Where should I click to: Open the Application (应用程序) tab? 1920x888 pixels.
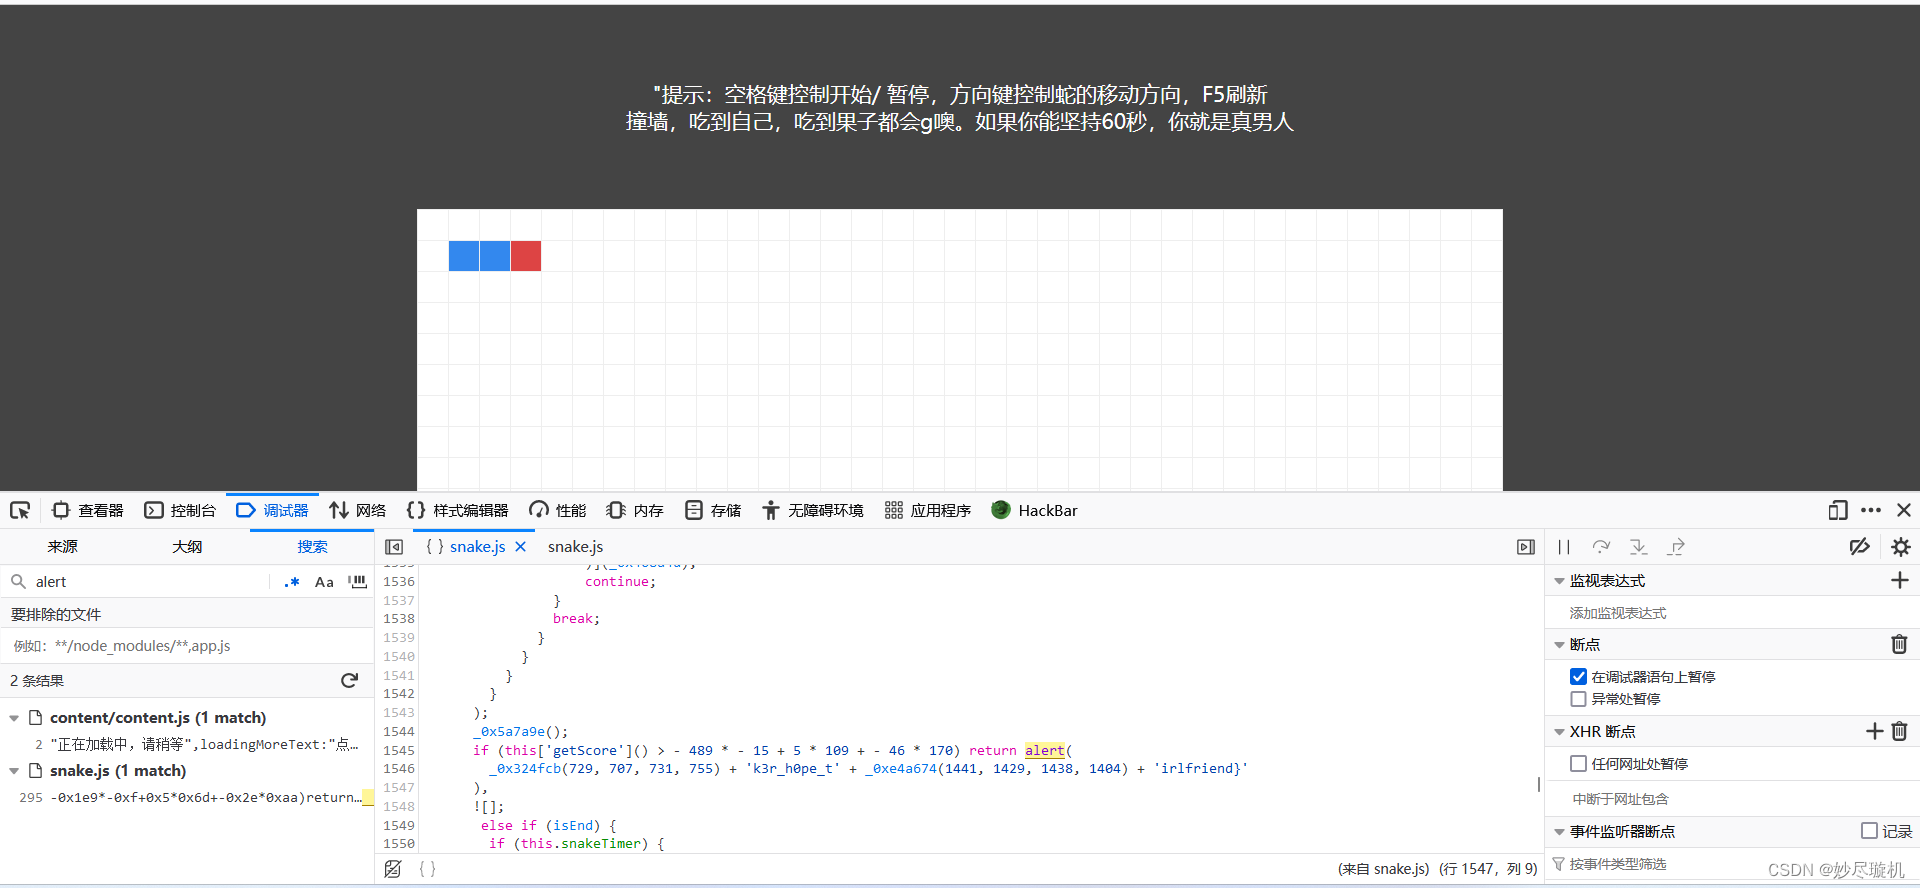(928, 511)
